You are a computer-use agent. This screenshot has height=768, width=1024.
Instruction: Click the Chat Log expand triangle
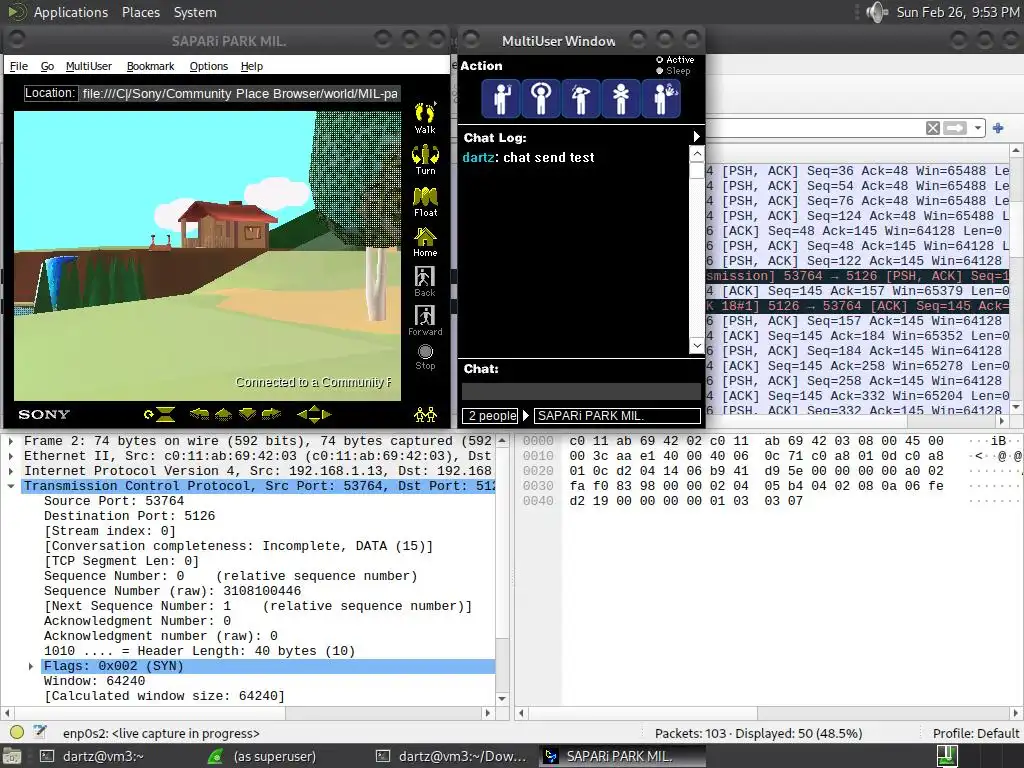[x=696, y=136]
